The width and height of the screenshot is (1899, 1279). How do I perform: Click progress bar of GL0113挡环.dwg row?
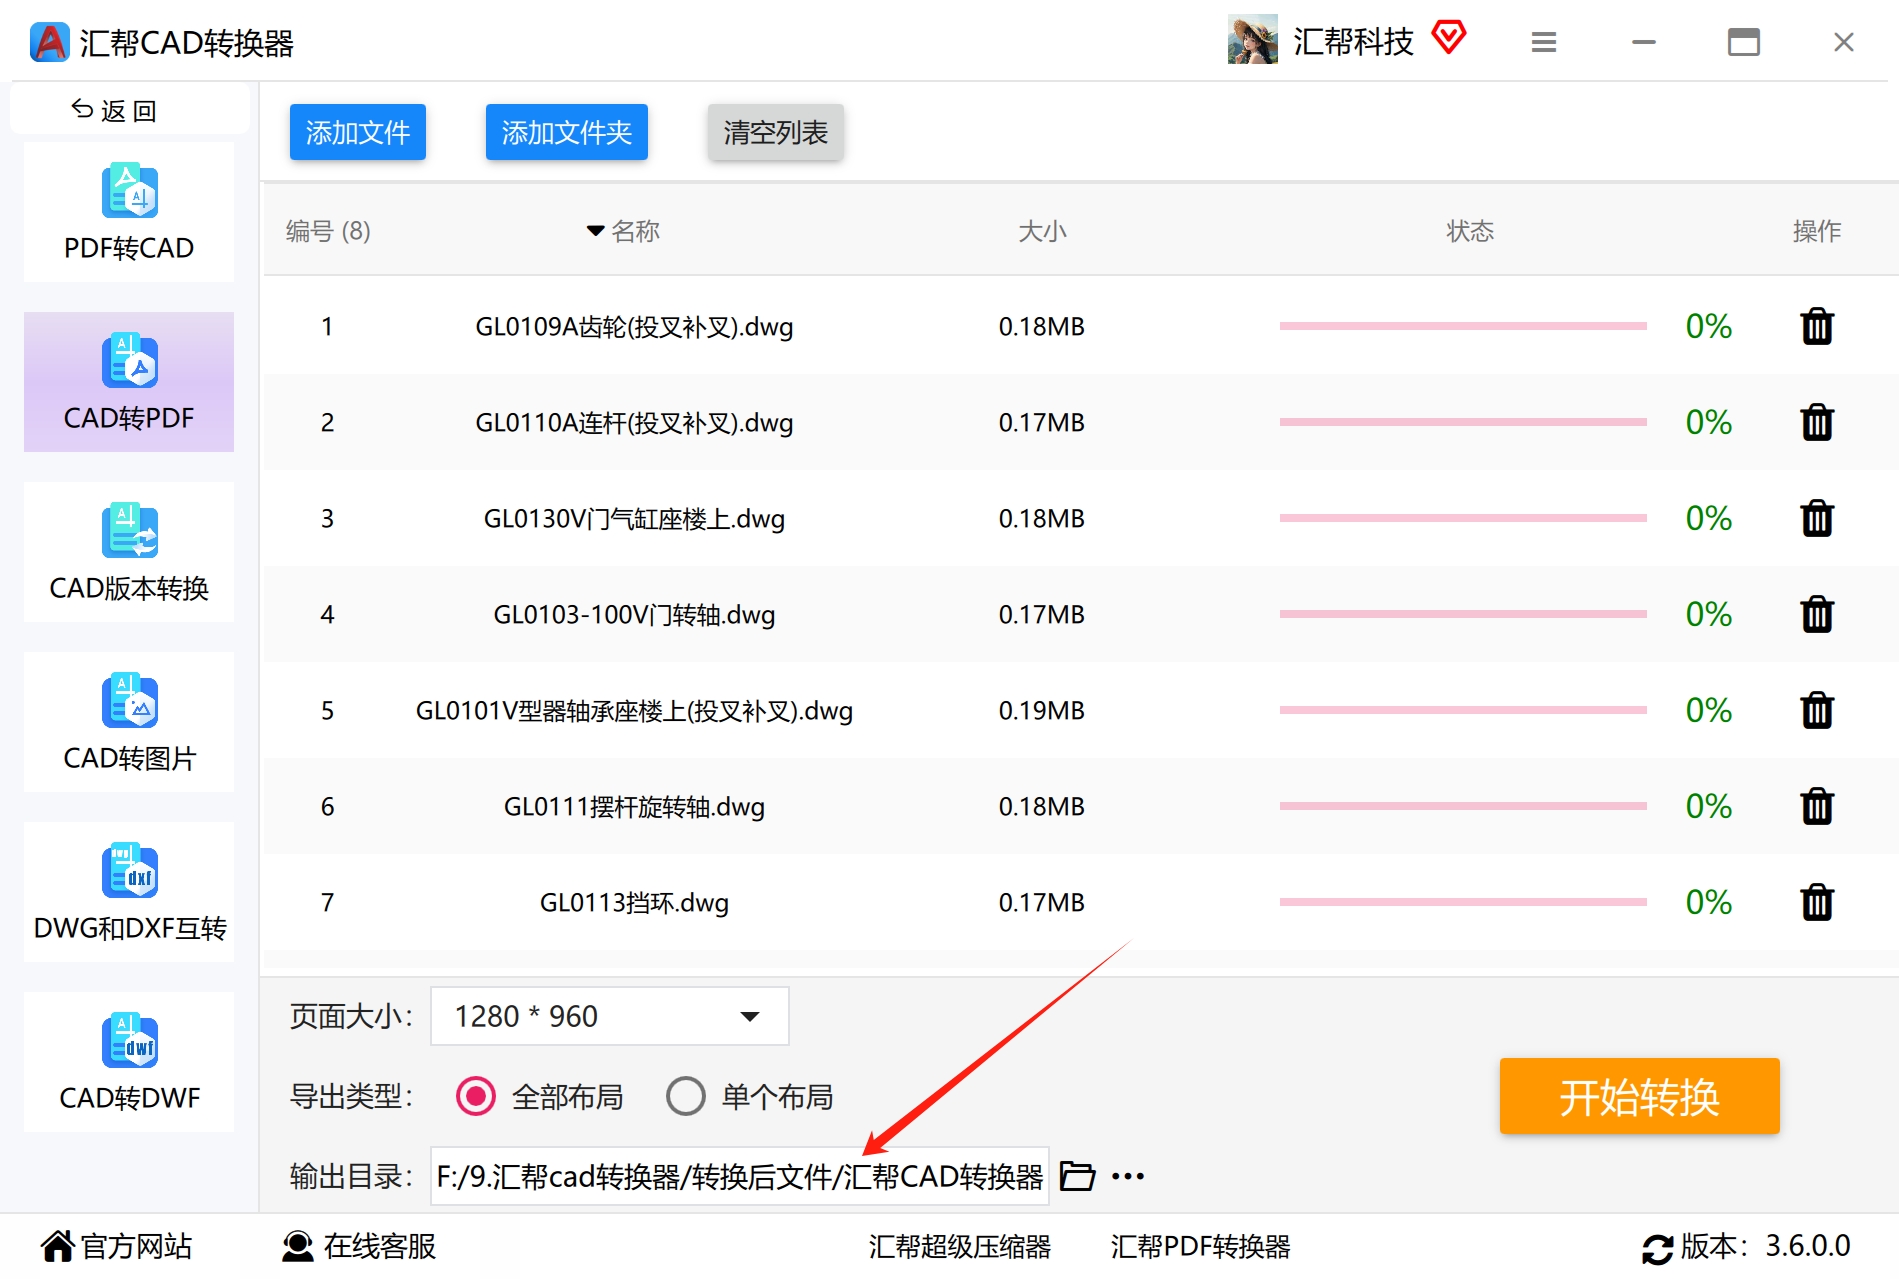[1463, 902]
